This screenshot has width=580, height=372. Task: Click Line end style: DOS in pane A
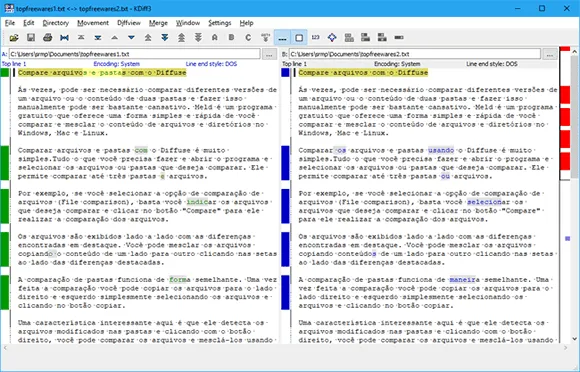(x=211, y=64)
